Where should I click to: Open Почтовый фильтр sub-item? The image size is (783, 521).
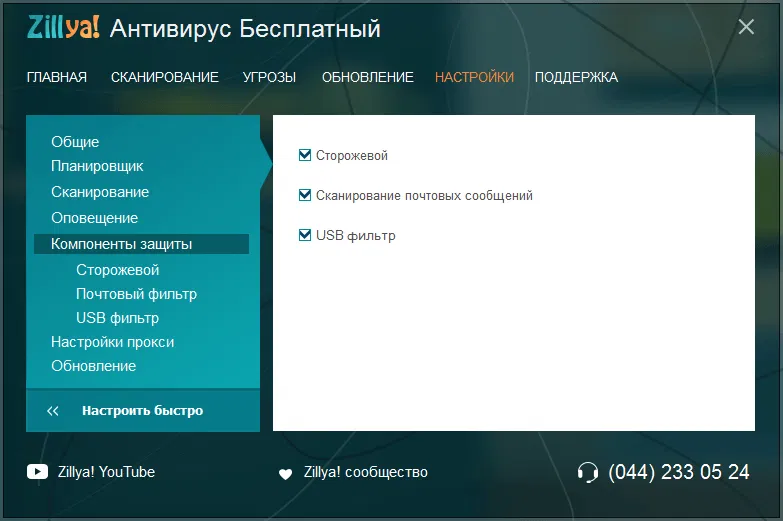[x=136, y=294]
